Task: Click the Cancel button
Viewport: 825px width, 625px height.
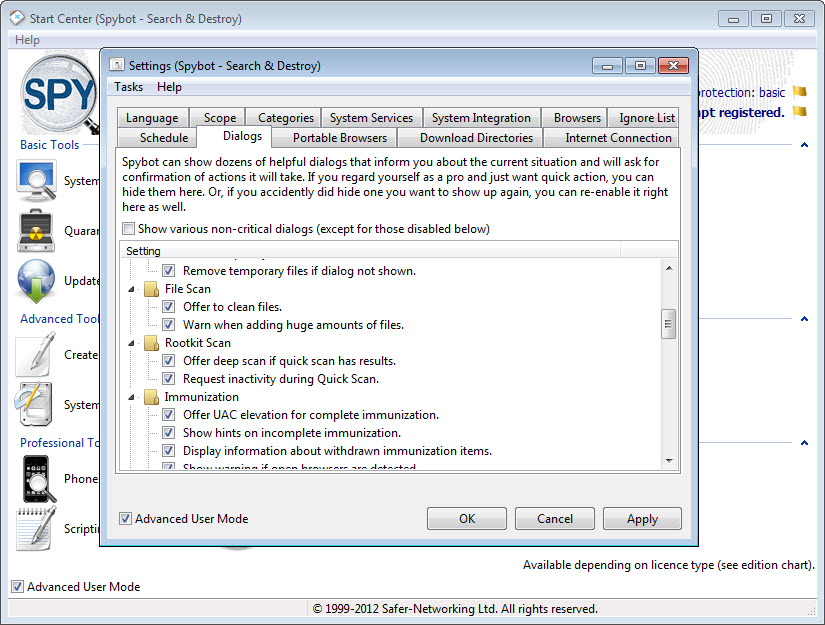Action: click(555, 519)
